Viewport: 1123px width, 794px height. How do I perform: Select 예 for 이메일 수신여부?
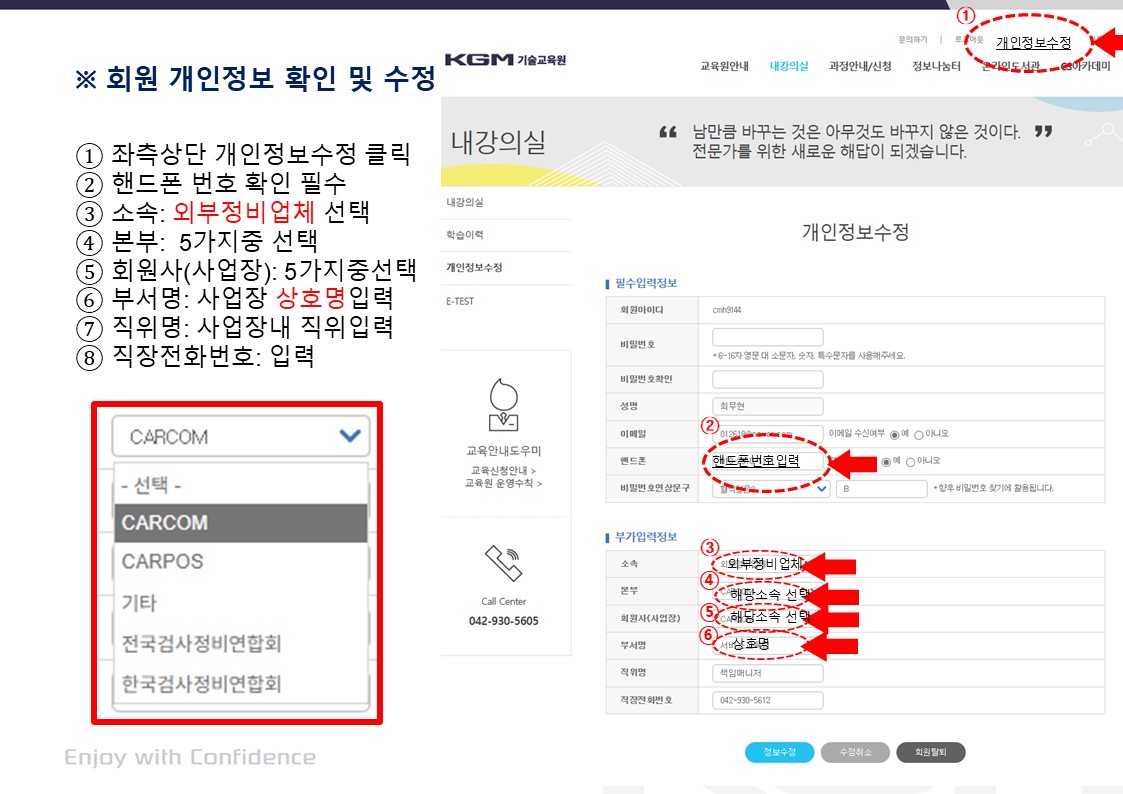point(894,435)
